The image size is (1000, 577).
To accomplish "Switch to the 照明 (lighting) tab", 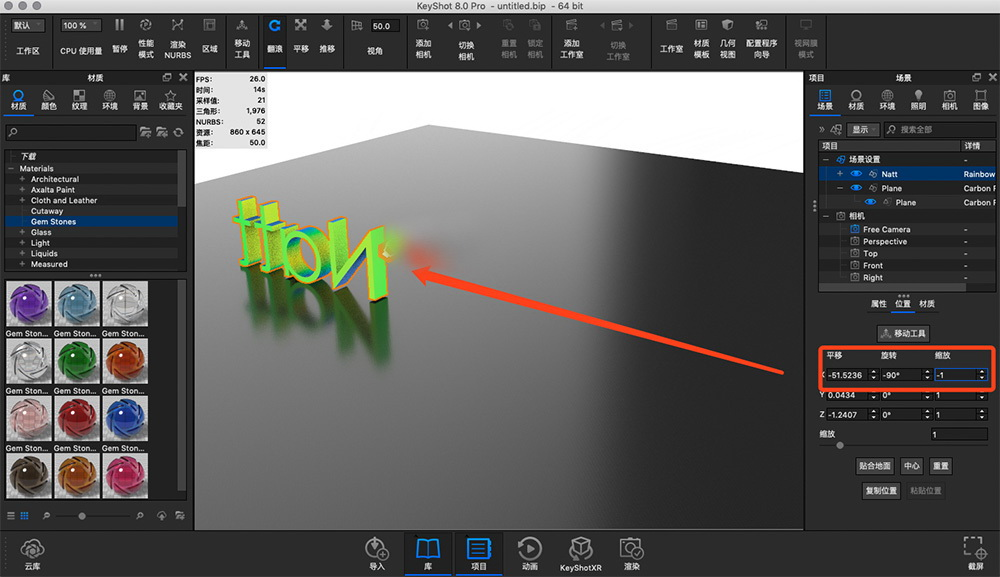I will pos(918,99).
